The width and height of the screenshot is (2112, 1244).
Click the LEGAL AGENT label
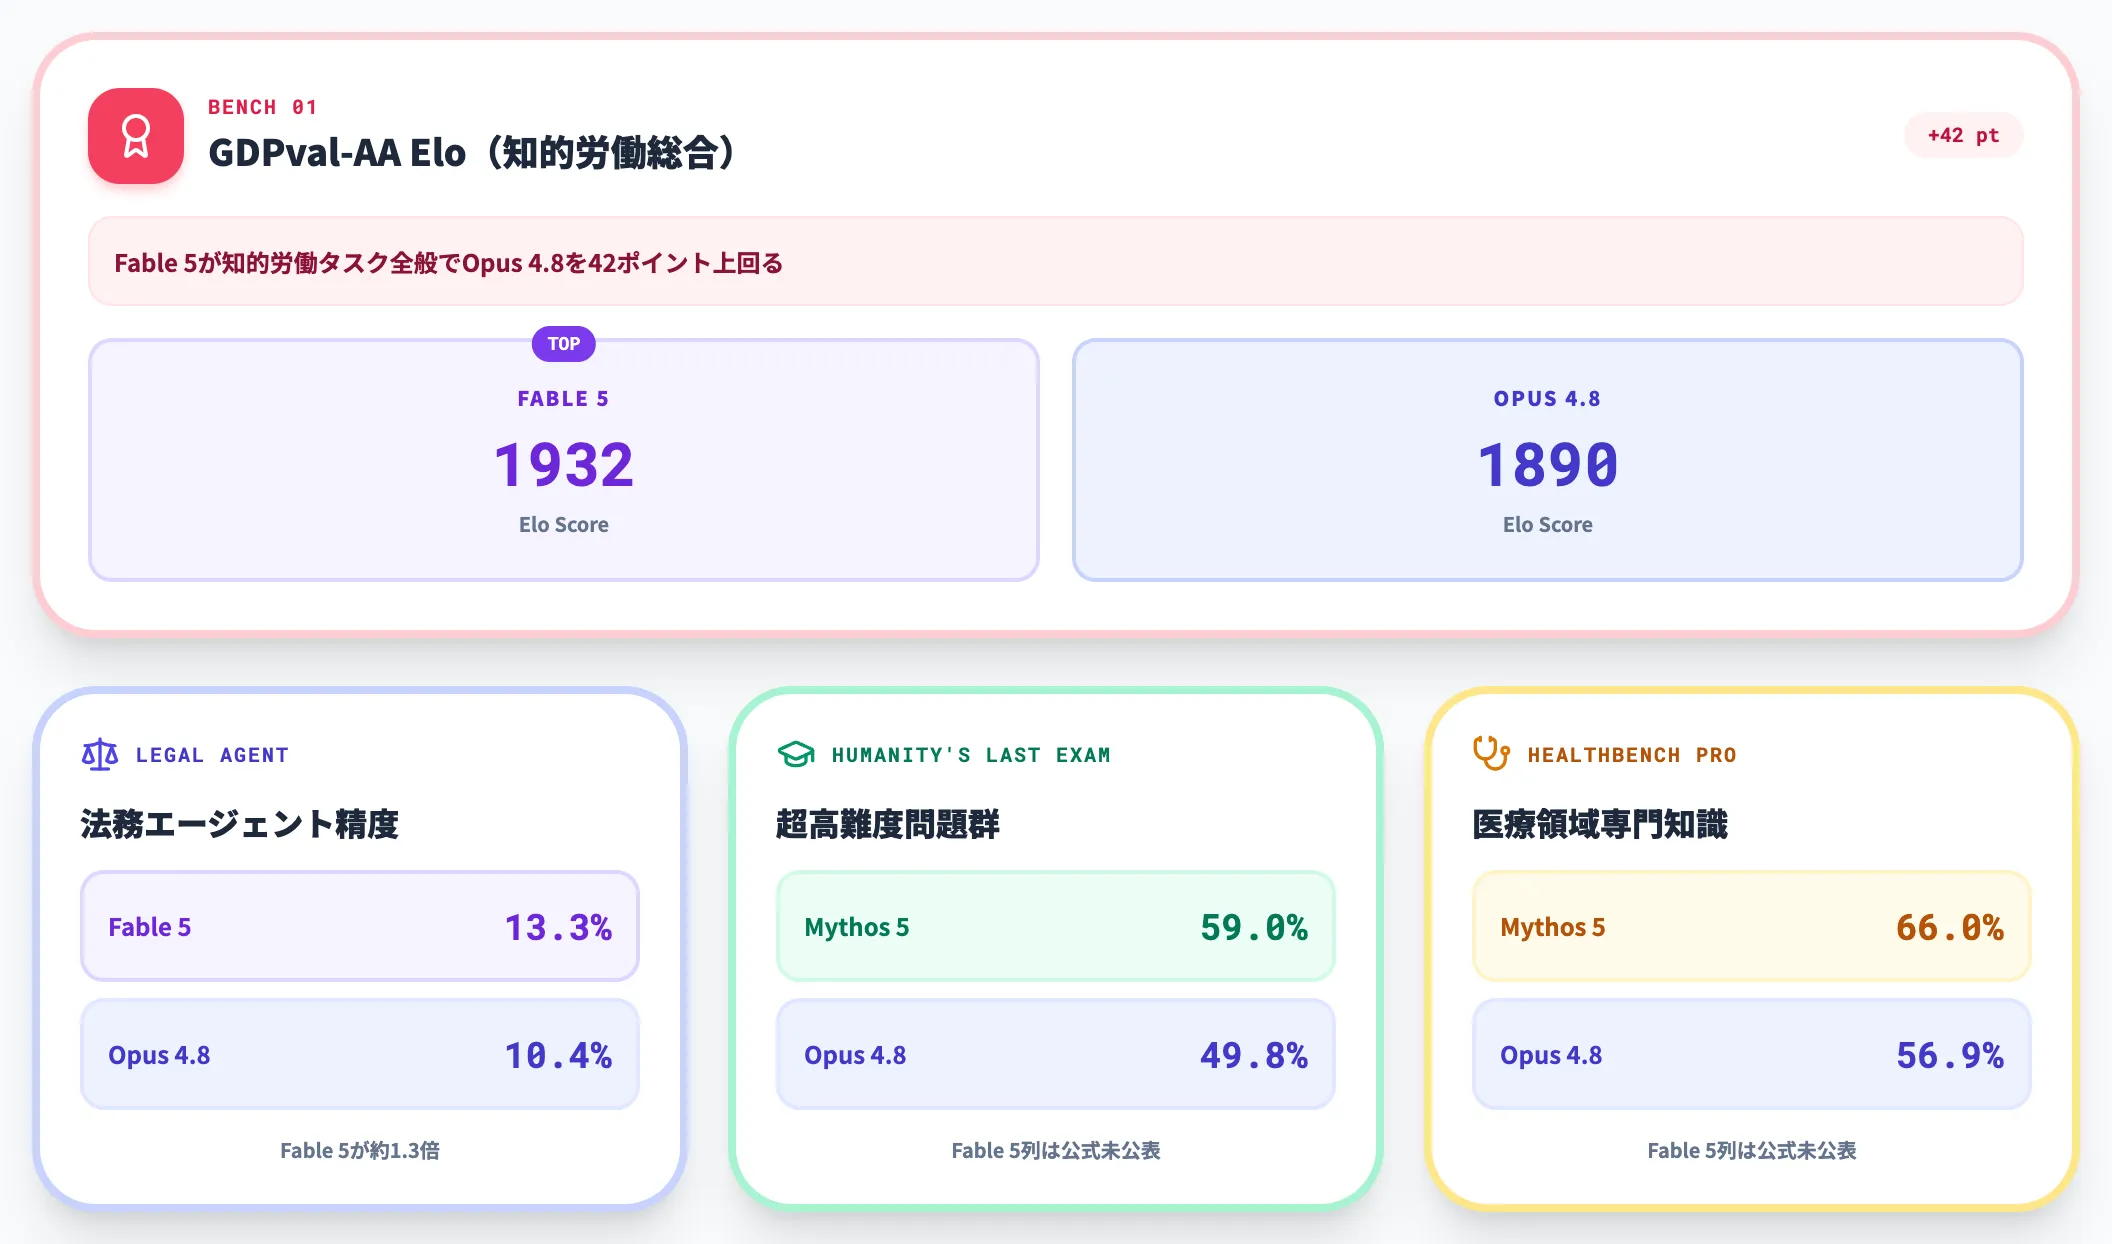[x=212, y=755]
